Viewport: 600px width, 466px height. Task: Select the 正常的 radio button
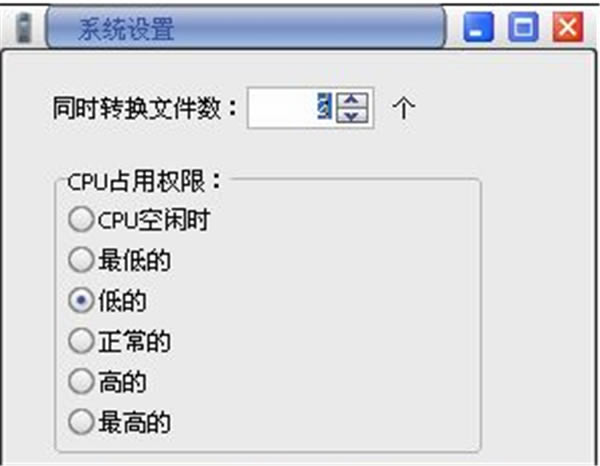(81, 341)
